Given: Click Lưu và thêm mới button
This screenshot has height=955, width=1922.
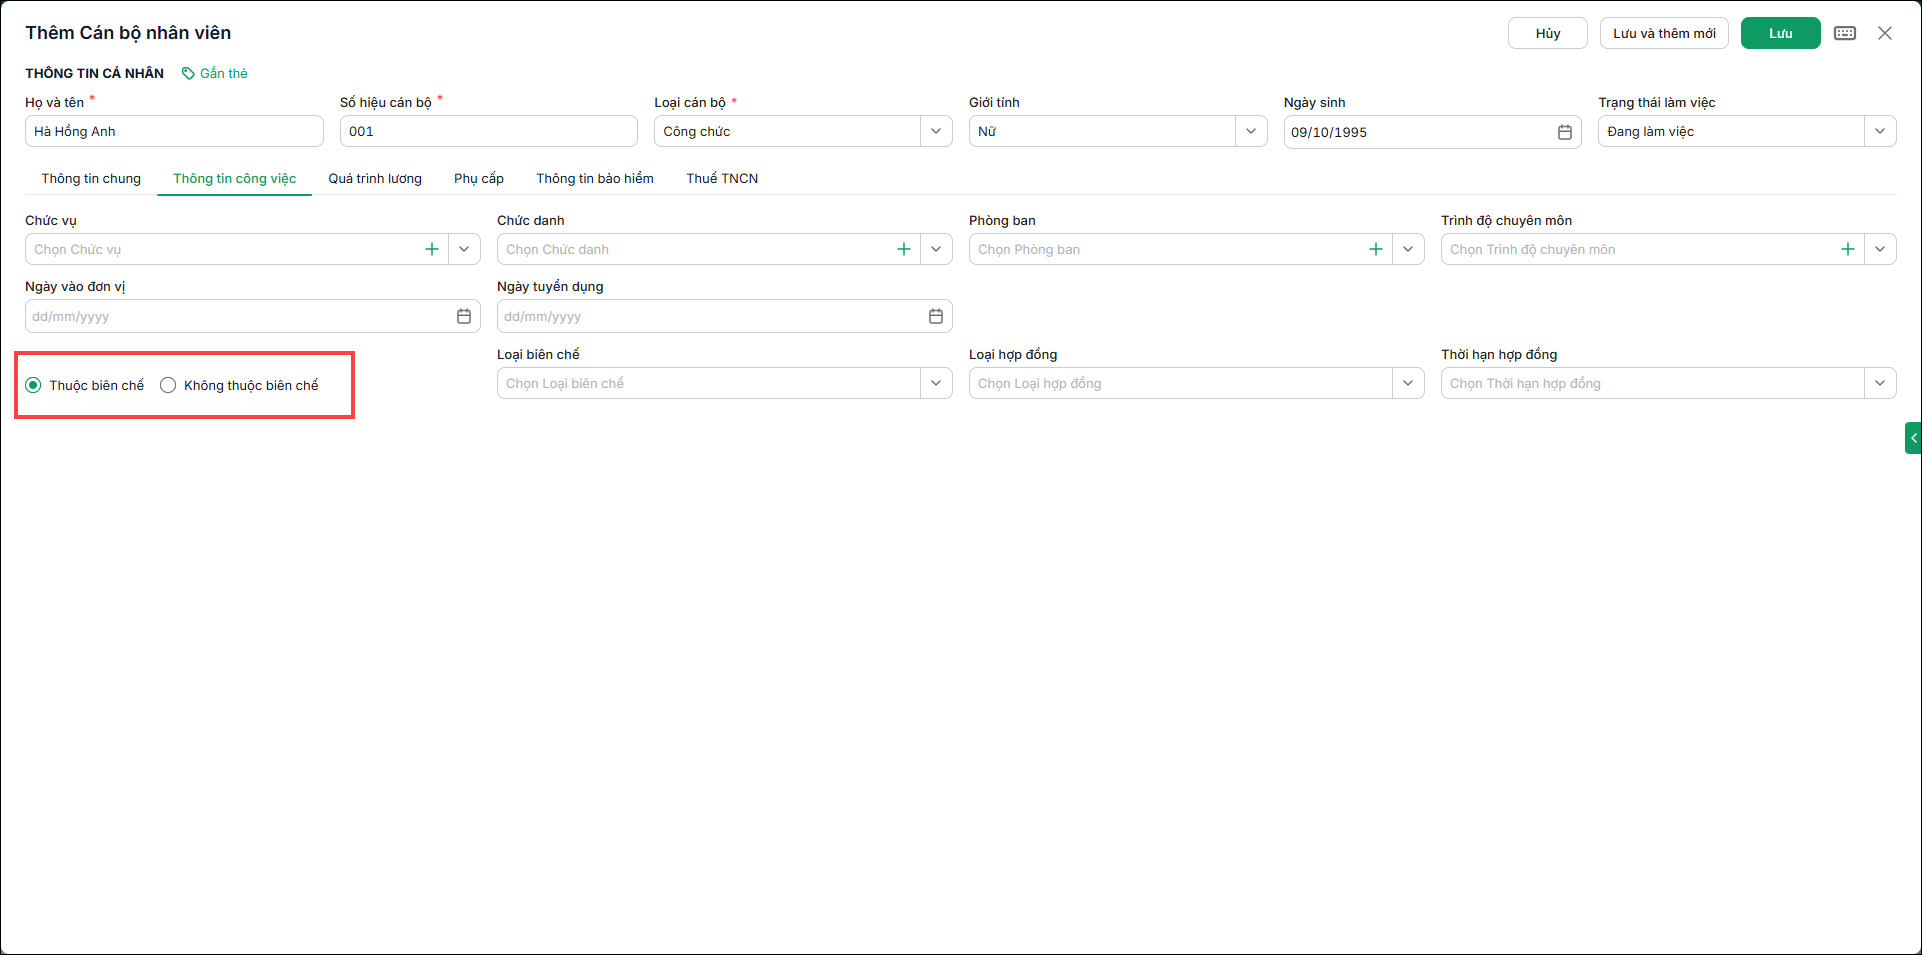Looking at the screenshot, I should pos(1664,33).
